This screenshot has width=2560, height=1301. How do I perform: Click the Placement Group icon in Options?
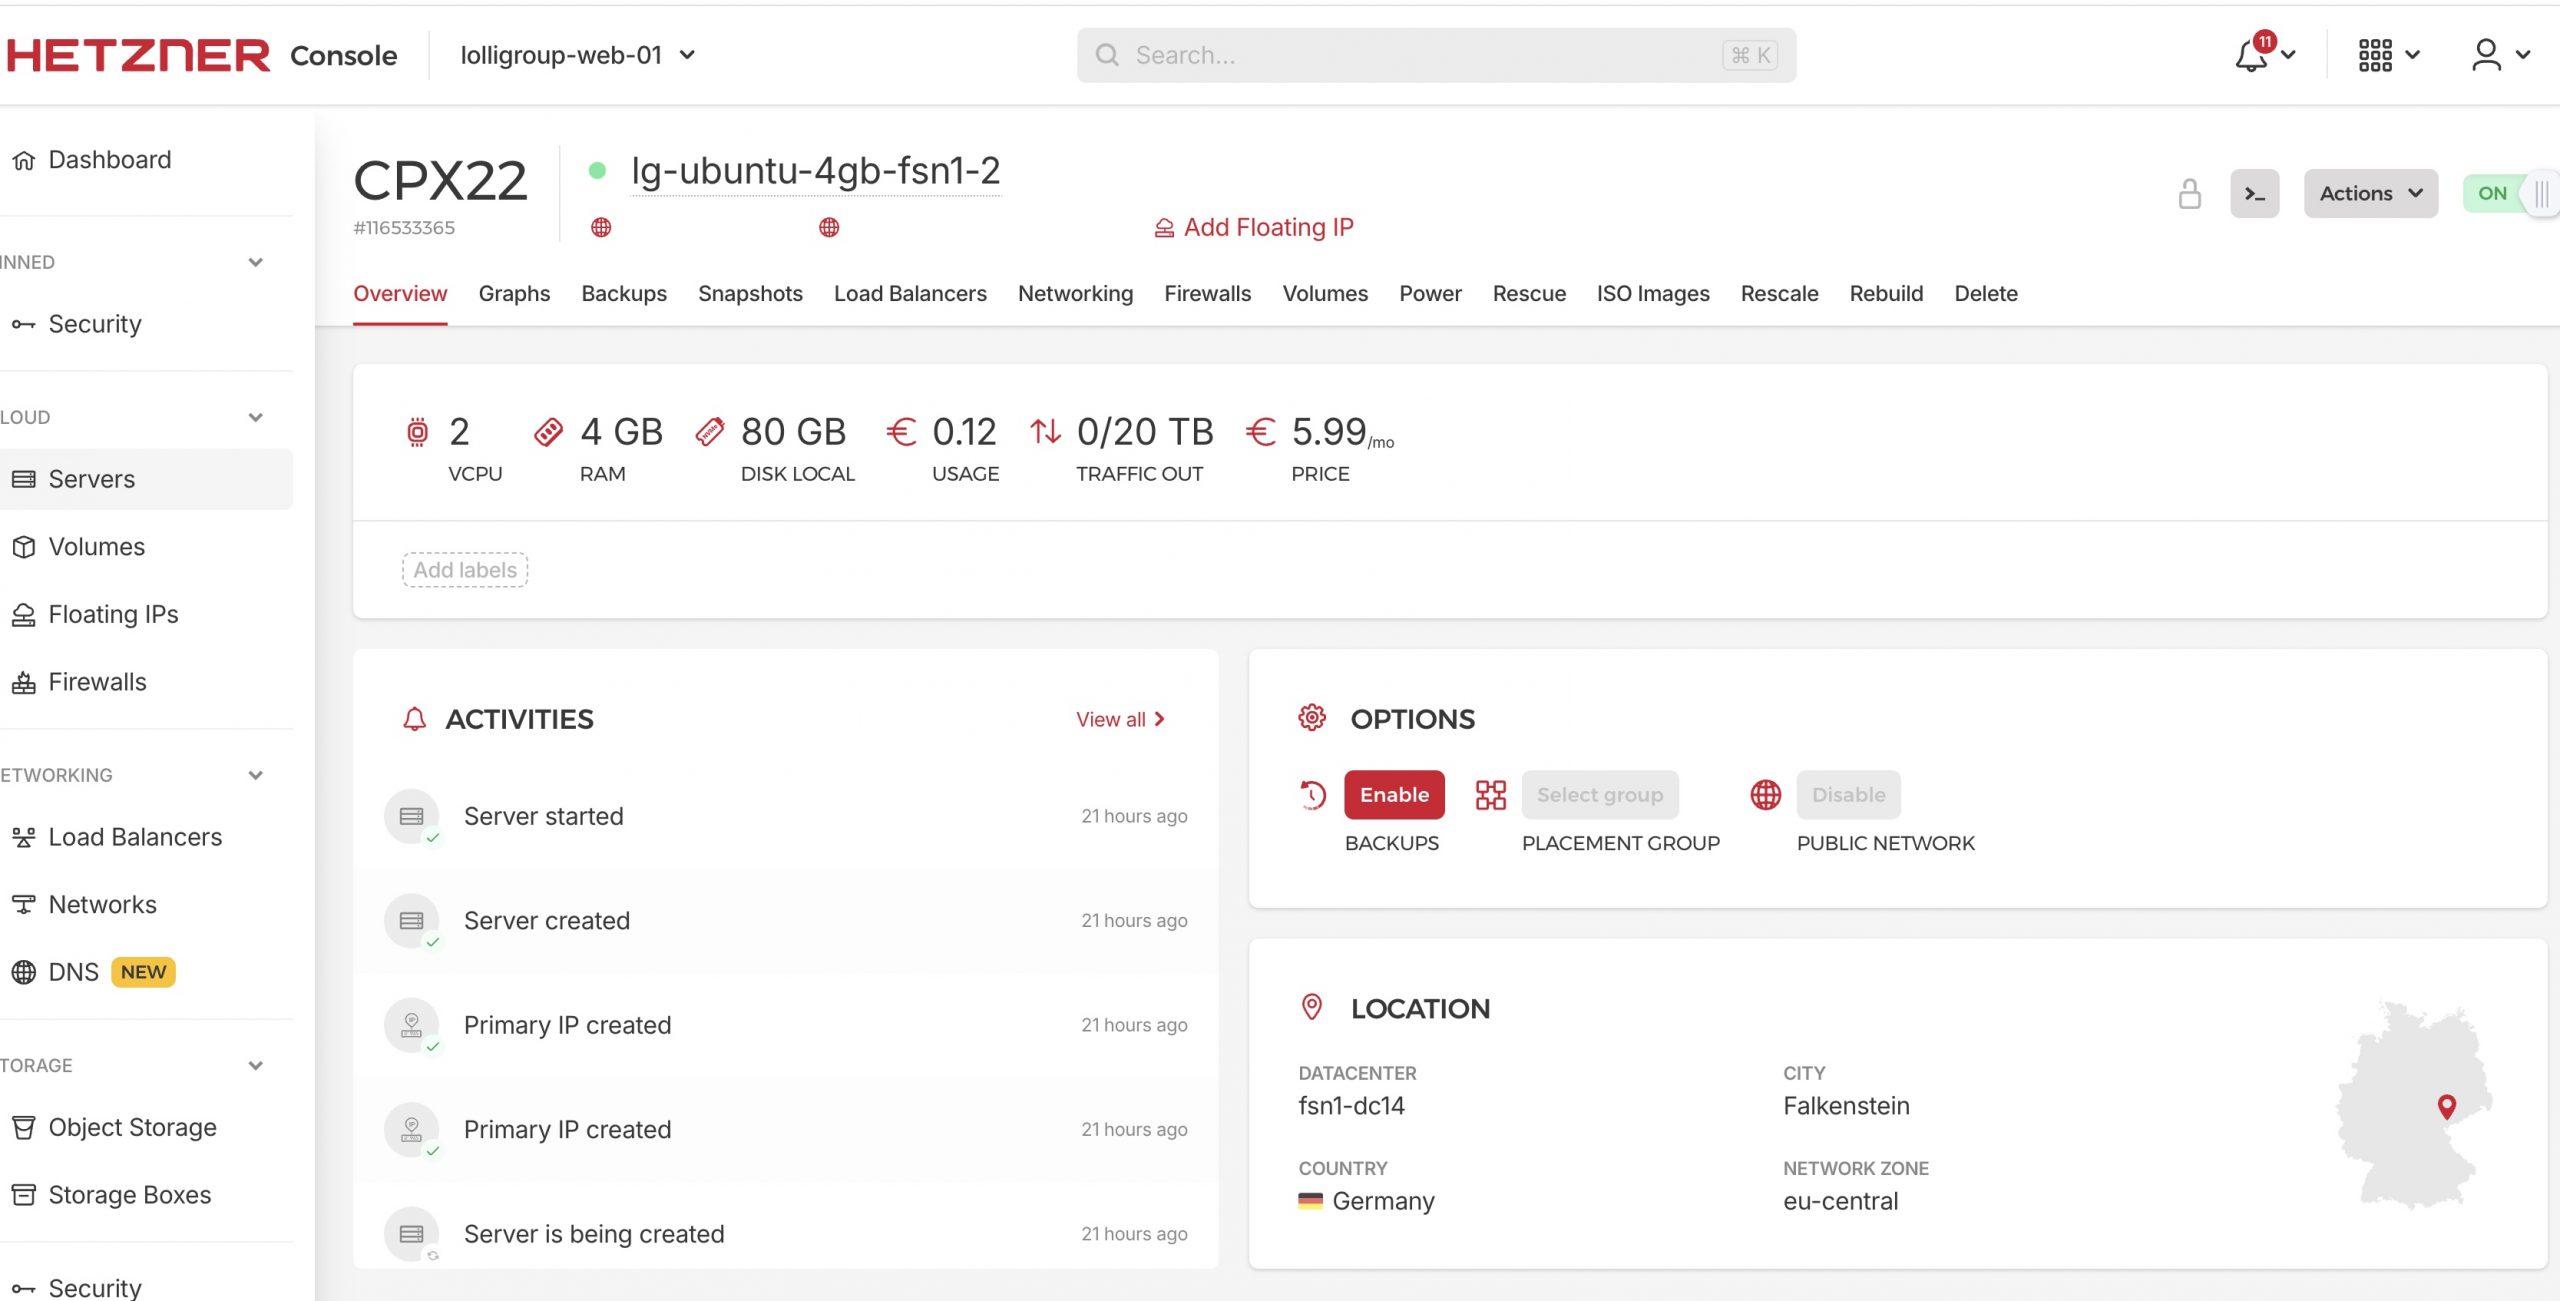(1490, 795)
